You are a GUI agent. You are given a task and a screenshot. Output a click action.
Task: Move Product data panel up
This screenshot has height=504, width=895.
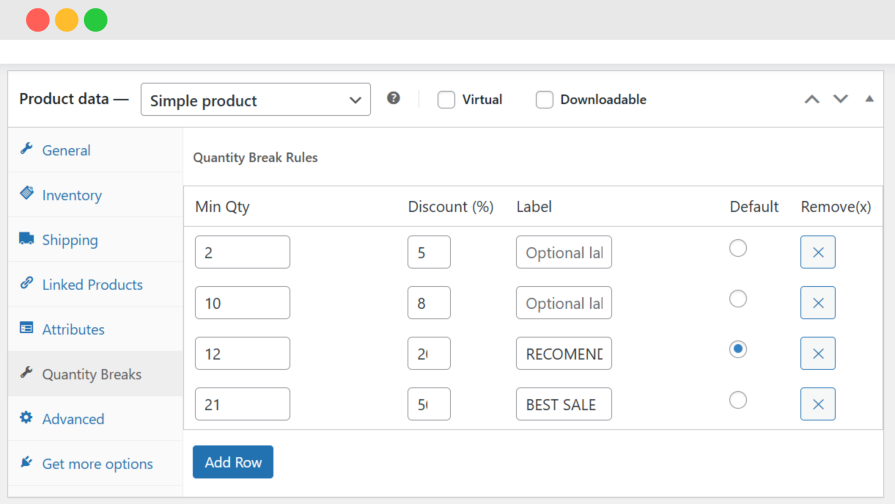812,99
